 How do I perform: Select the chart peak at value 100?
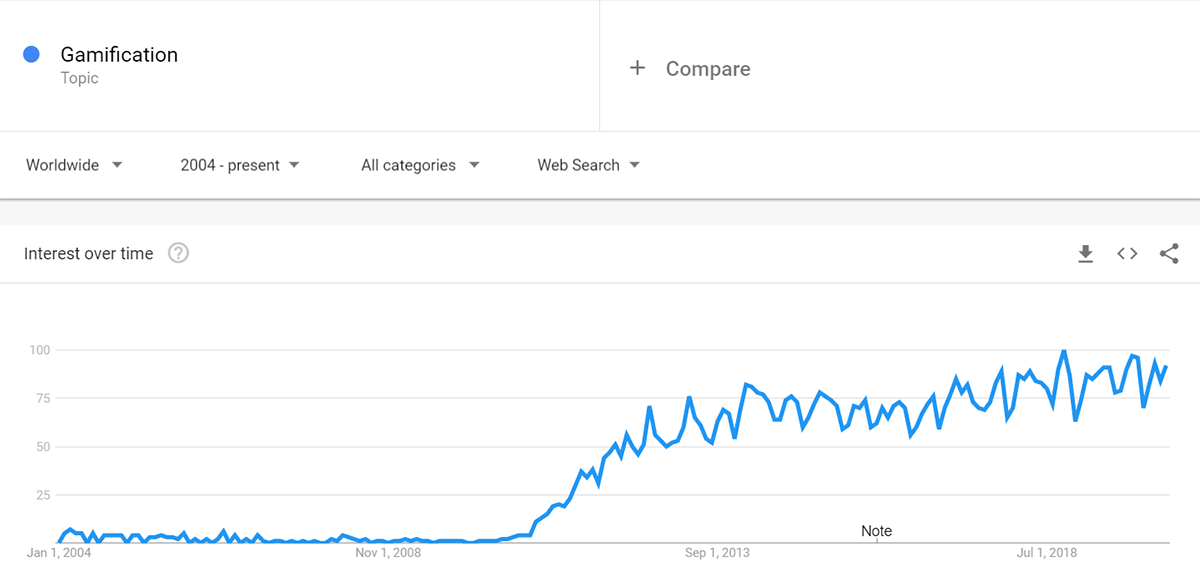tap(1063, 351)
